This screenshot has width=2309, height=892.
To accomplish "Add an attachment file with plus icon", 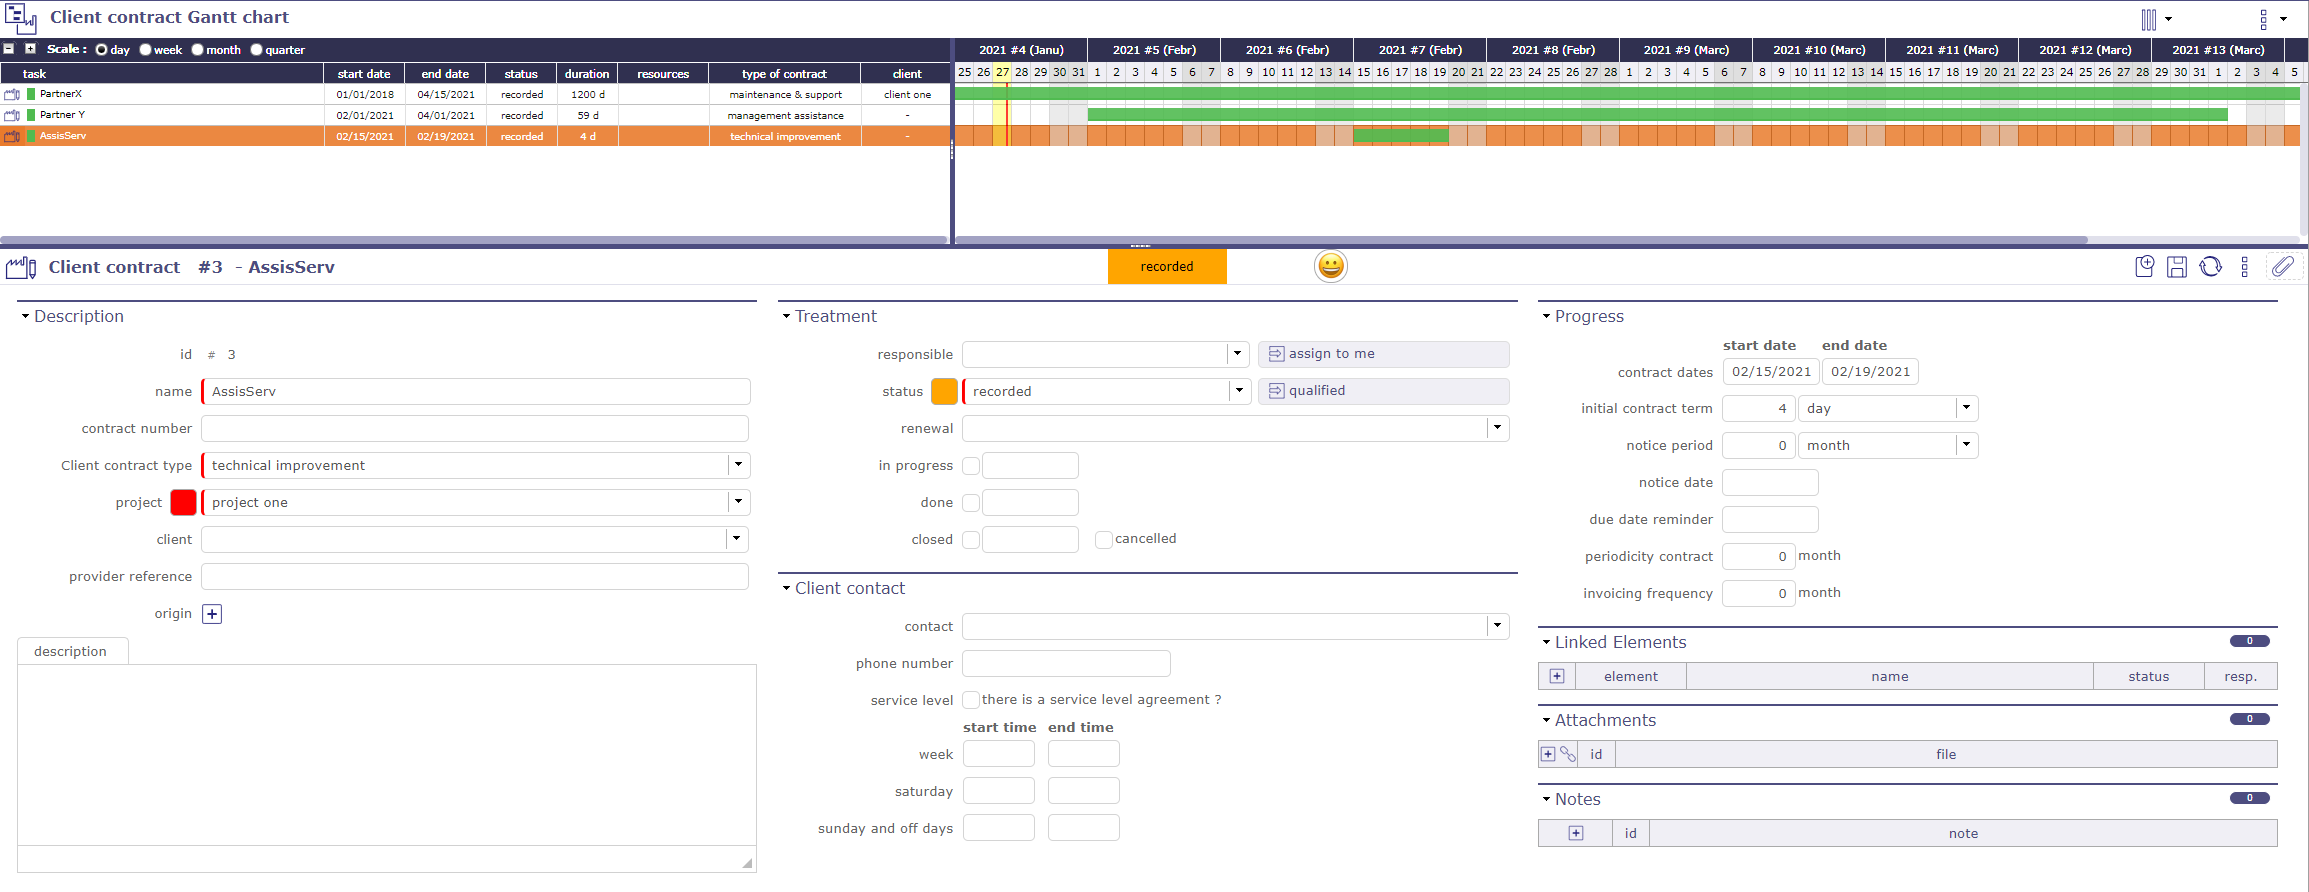I will 1548,754.
